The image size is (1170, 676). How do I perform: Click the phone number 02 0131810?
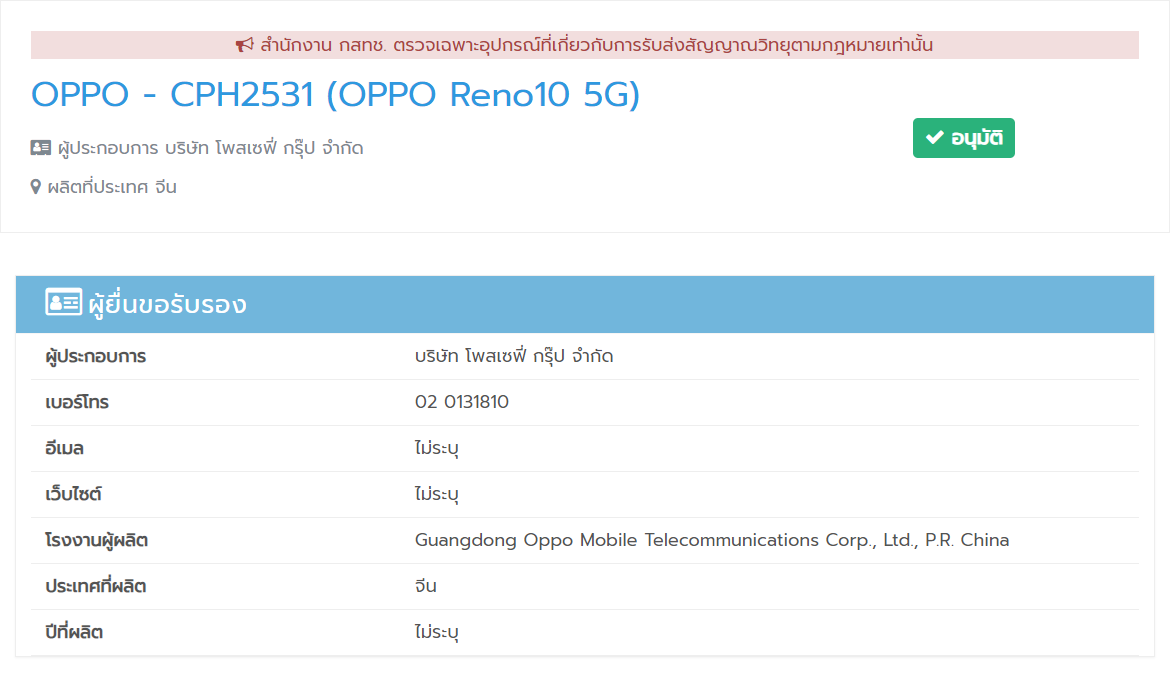pos(461,402)
